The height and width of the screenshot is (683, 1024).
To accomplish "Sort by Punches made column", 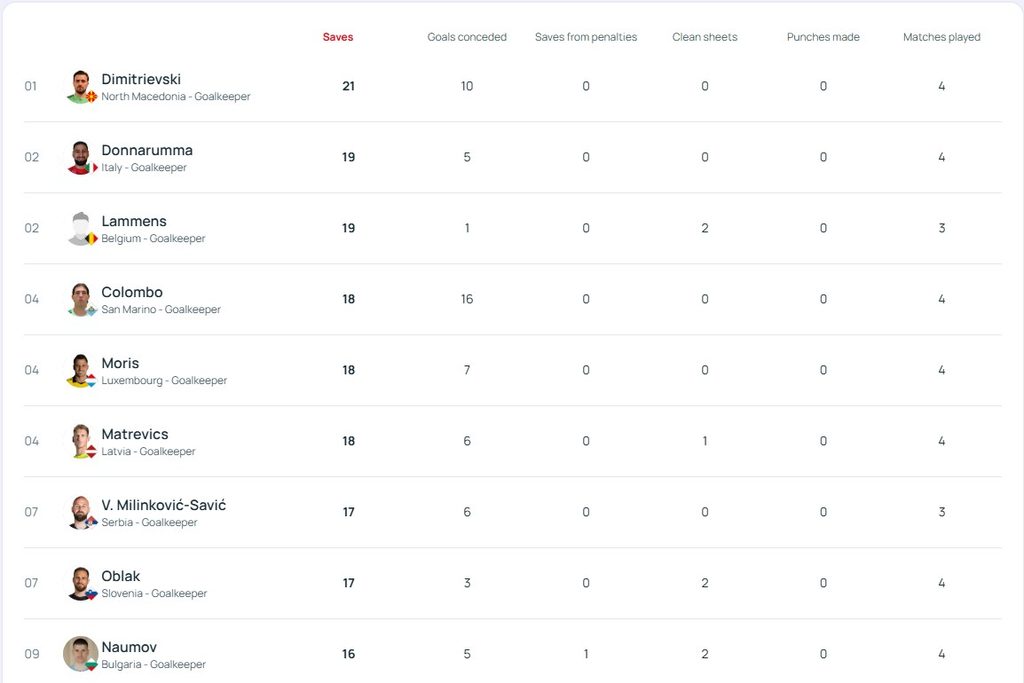I will point(823,37).
